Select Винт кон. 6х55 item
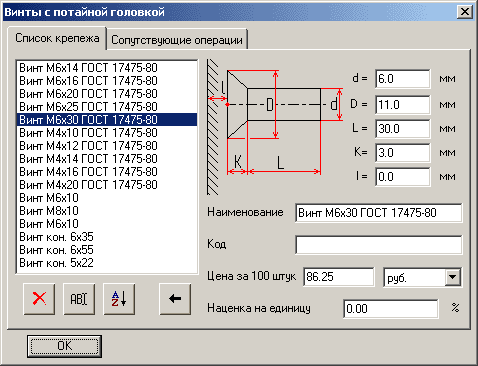This screenshot has width=478, height=366. [107, 250]
